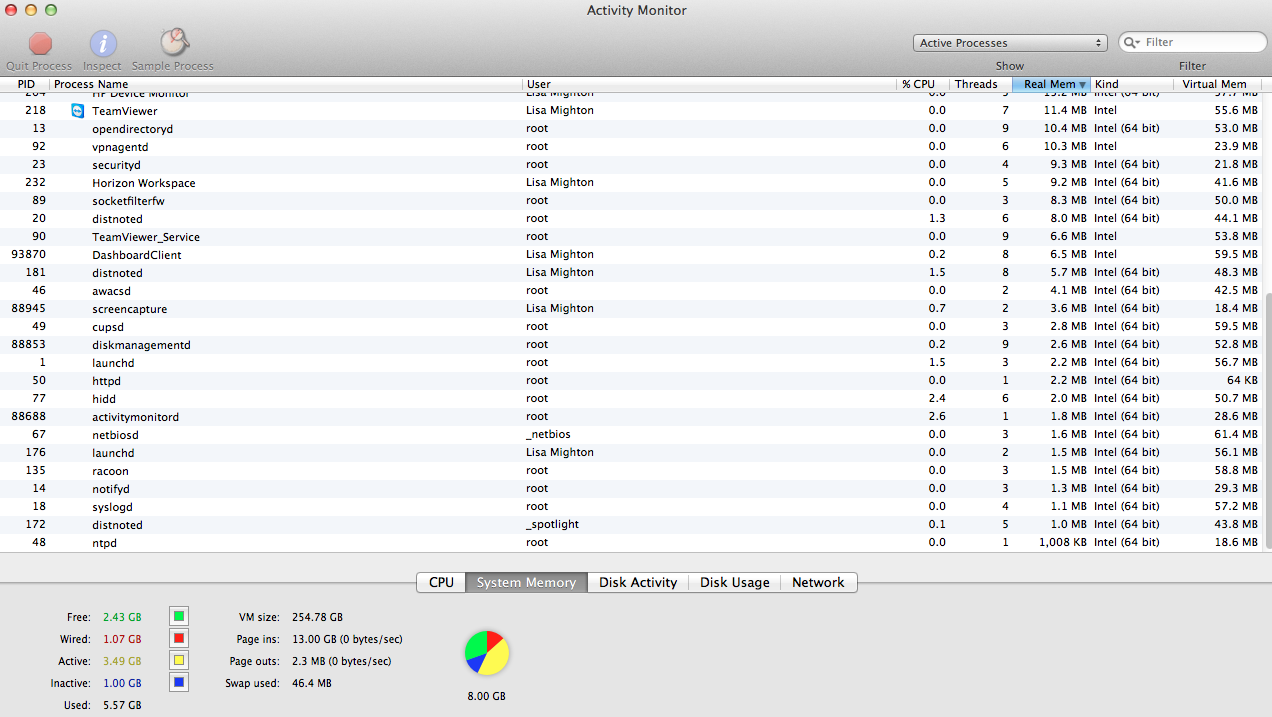This screenshot has height=717, width=1272.
Task: Select the racoon process row
Action: point(631,471)
